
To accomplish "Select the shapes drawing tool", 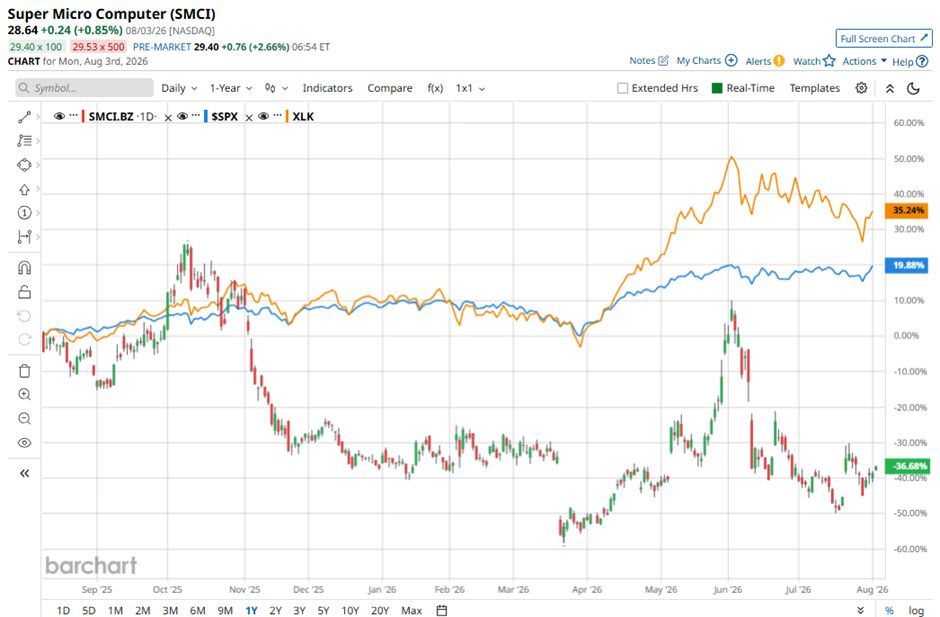I will 24,165.
